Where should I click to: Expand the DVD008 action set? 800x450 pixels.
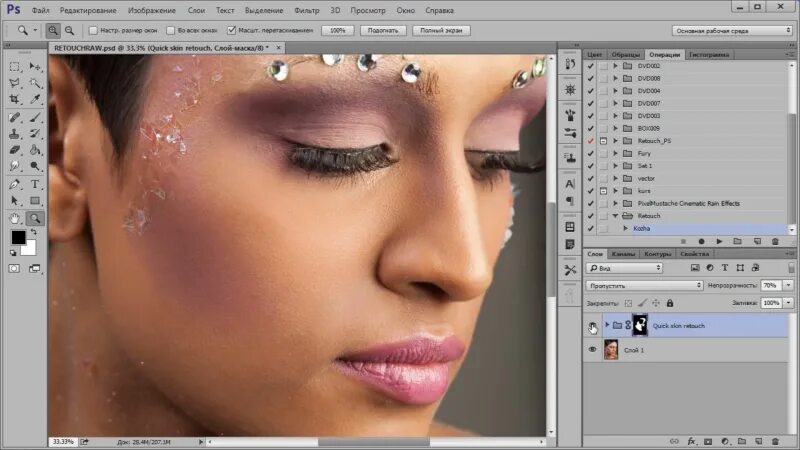coord(615,79)
